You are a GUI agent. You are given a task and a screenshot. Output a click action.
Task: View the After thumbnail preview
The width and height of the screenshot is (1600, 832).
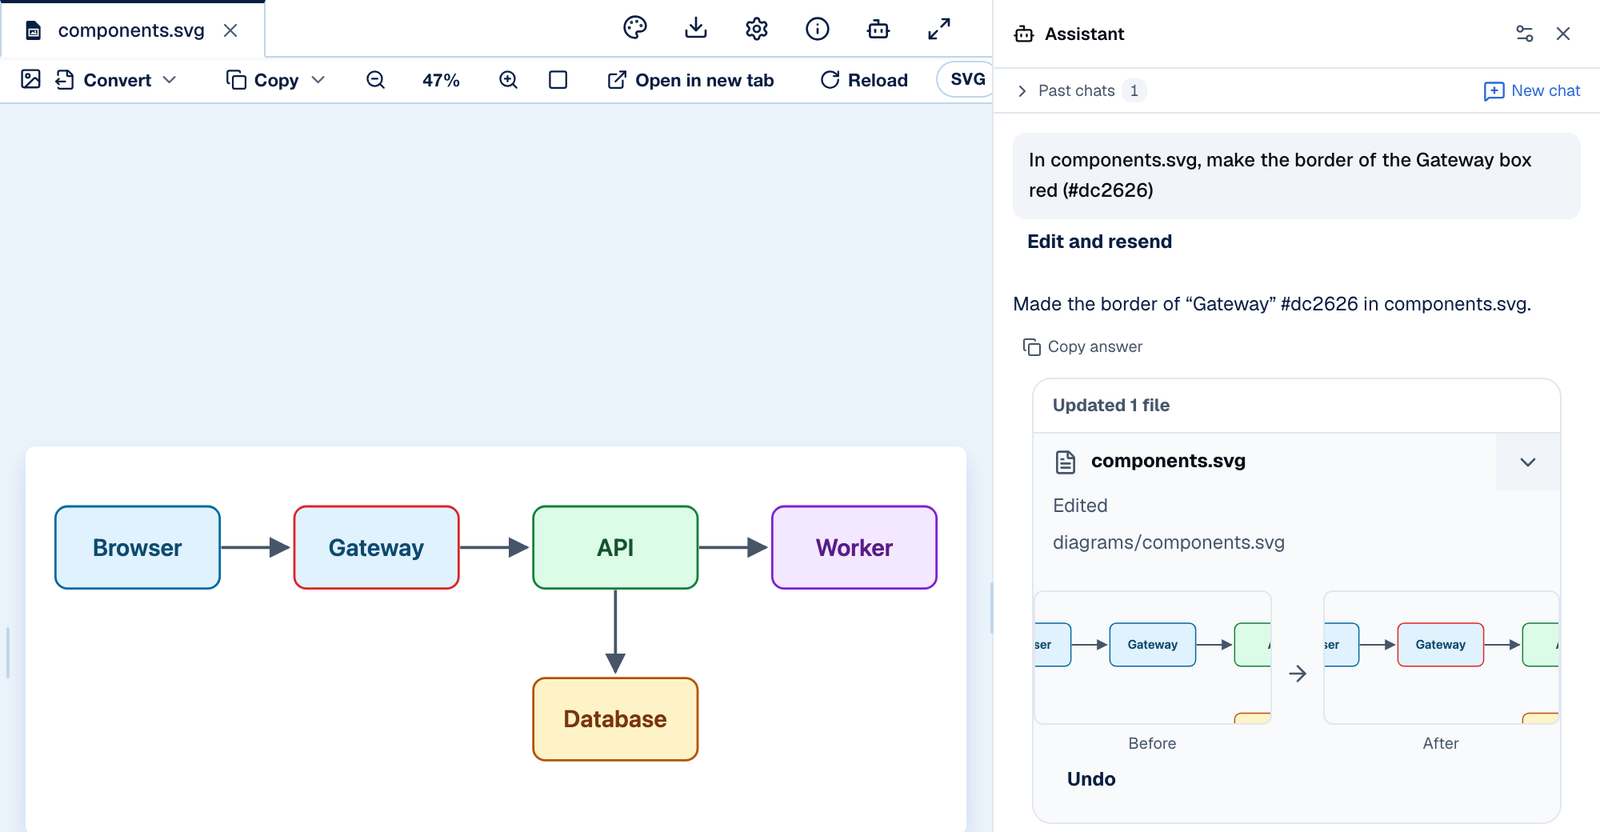(1441, 657)
